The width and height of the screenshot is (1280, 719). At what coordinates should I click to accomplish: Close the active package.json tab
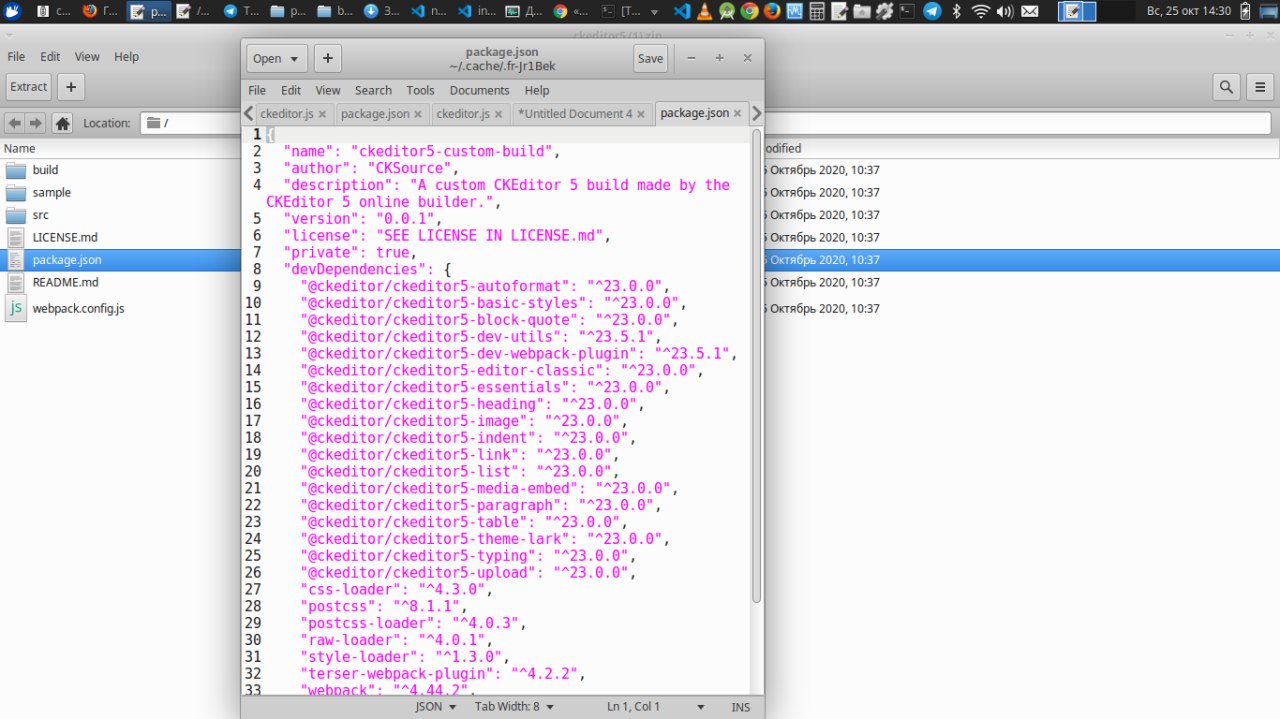pos(739,114)
